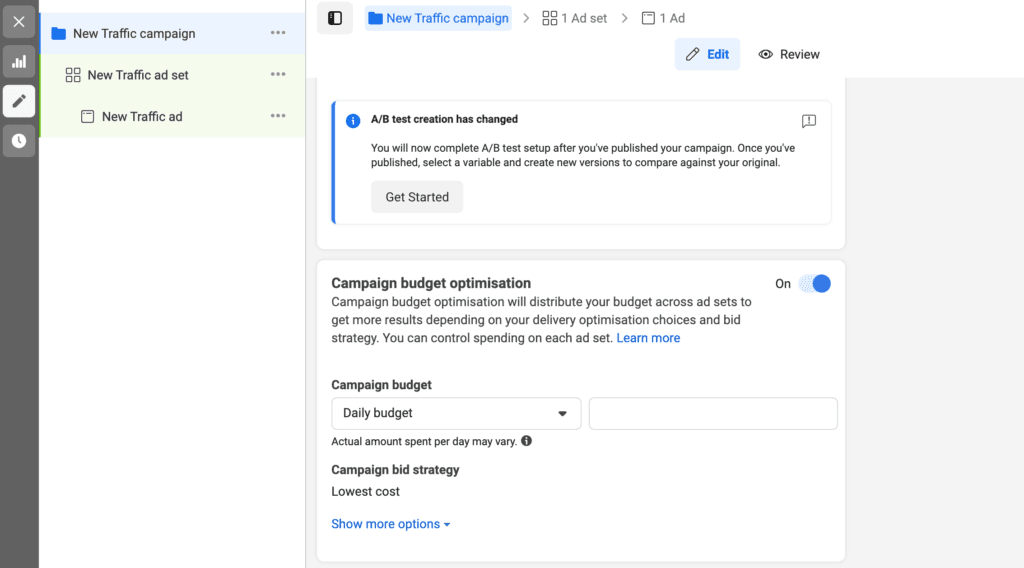Open more options for New Traffic ad set

pyautogui.click(x=278, y=75)
